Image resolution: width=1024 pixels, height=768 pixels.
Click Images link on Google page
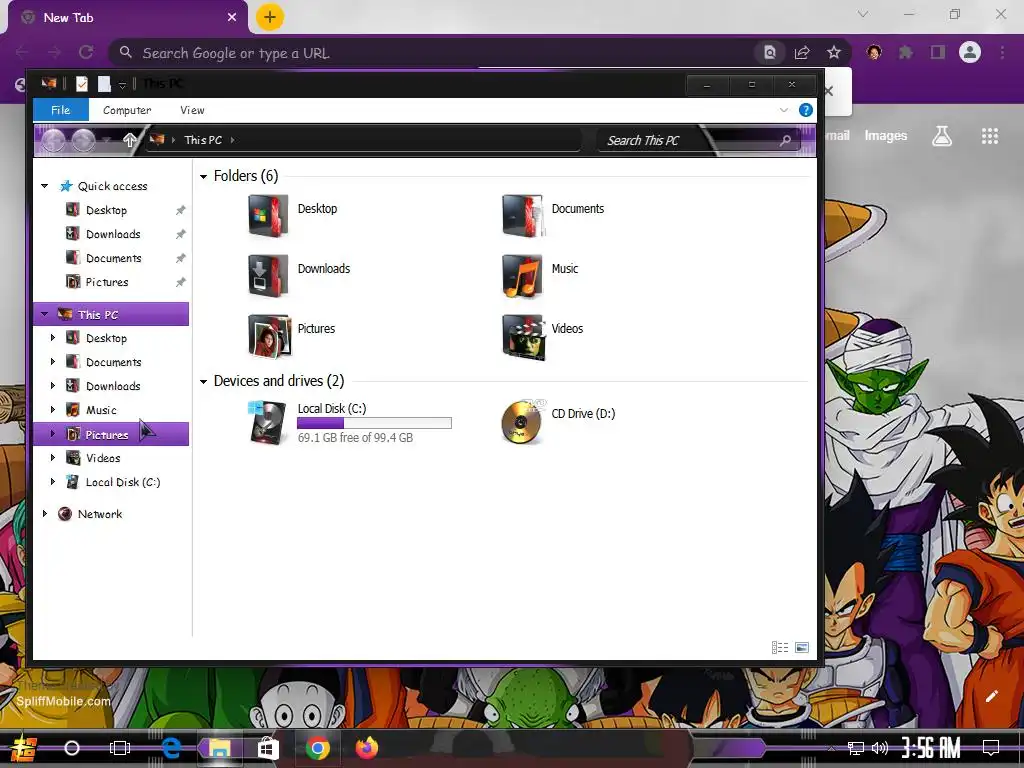click(886, 135)
